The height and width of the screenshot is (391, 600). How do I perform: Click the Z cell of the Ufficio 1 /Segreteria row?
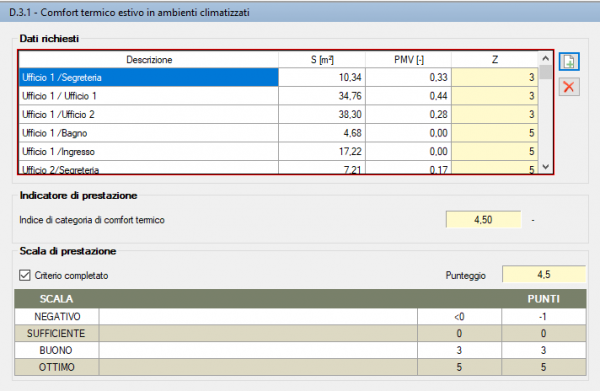pyautogui.click(x=495, y=77)
